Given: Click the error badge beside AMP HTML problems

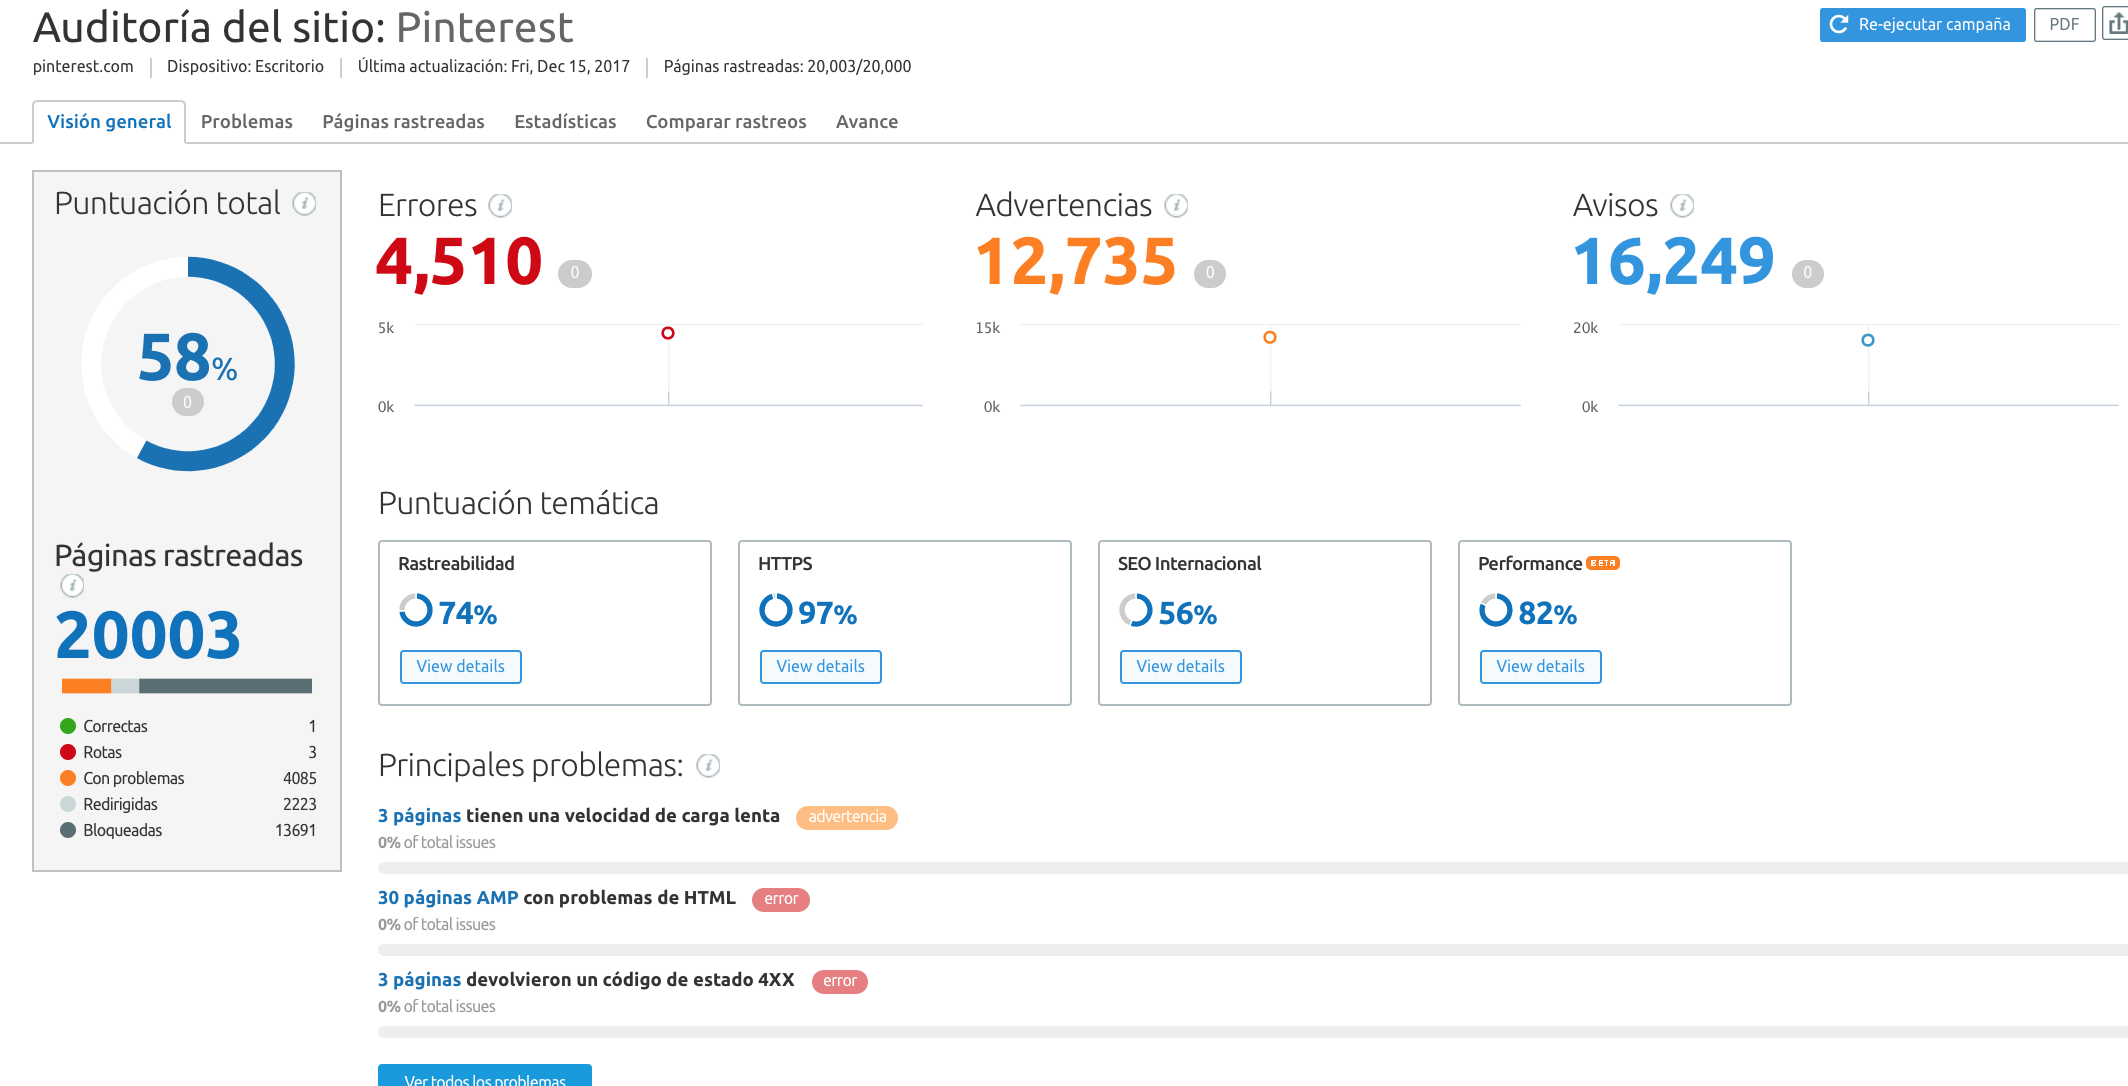Looking at the screenshot, I should 781,899.
